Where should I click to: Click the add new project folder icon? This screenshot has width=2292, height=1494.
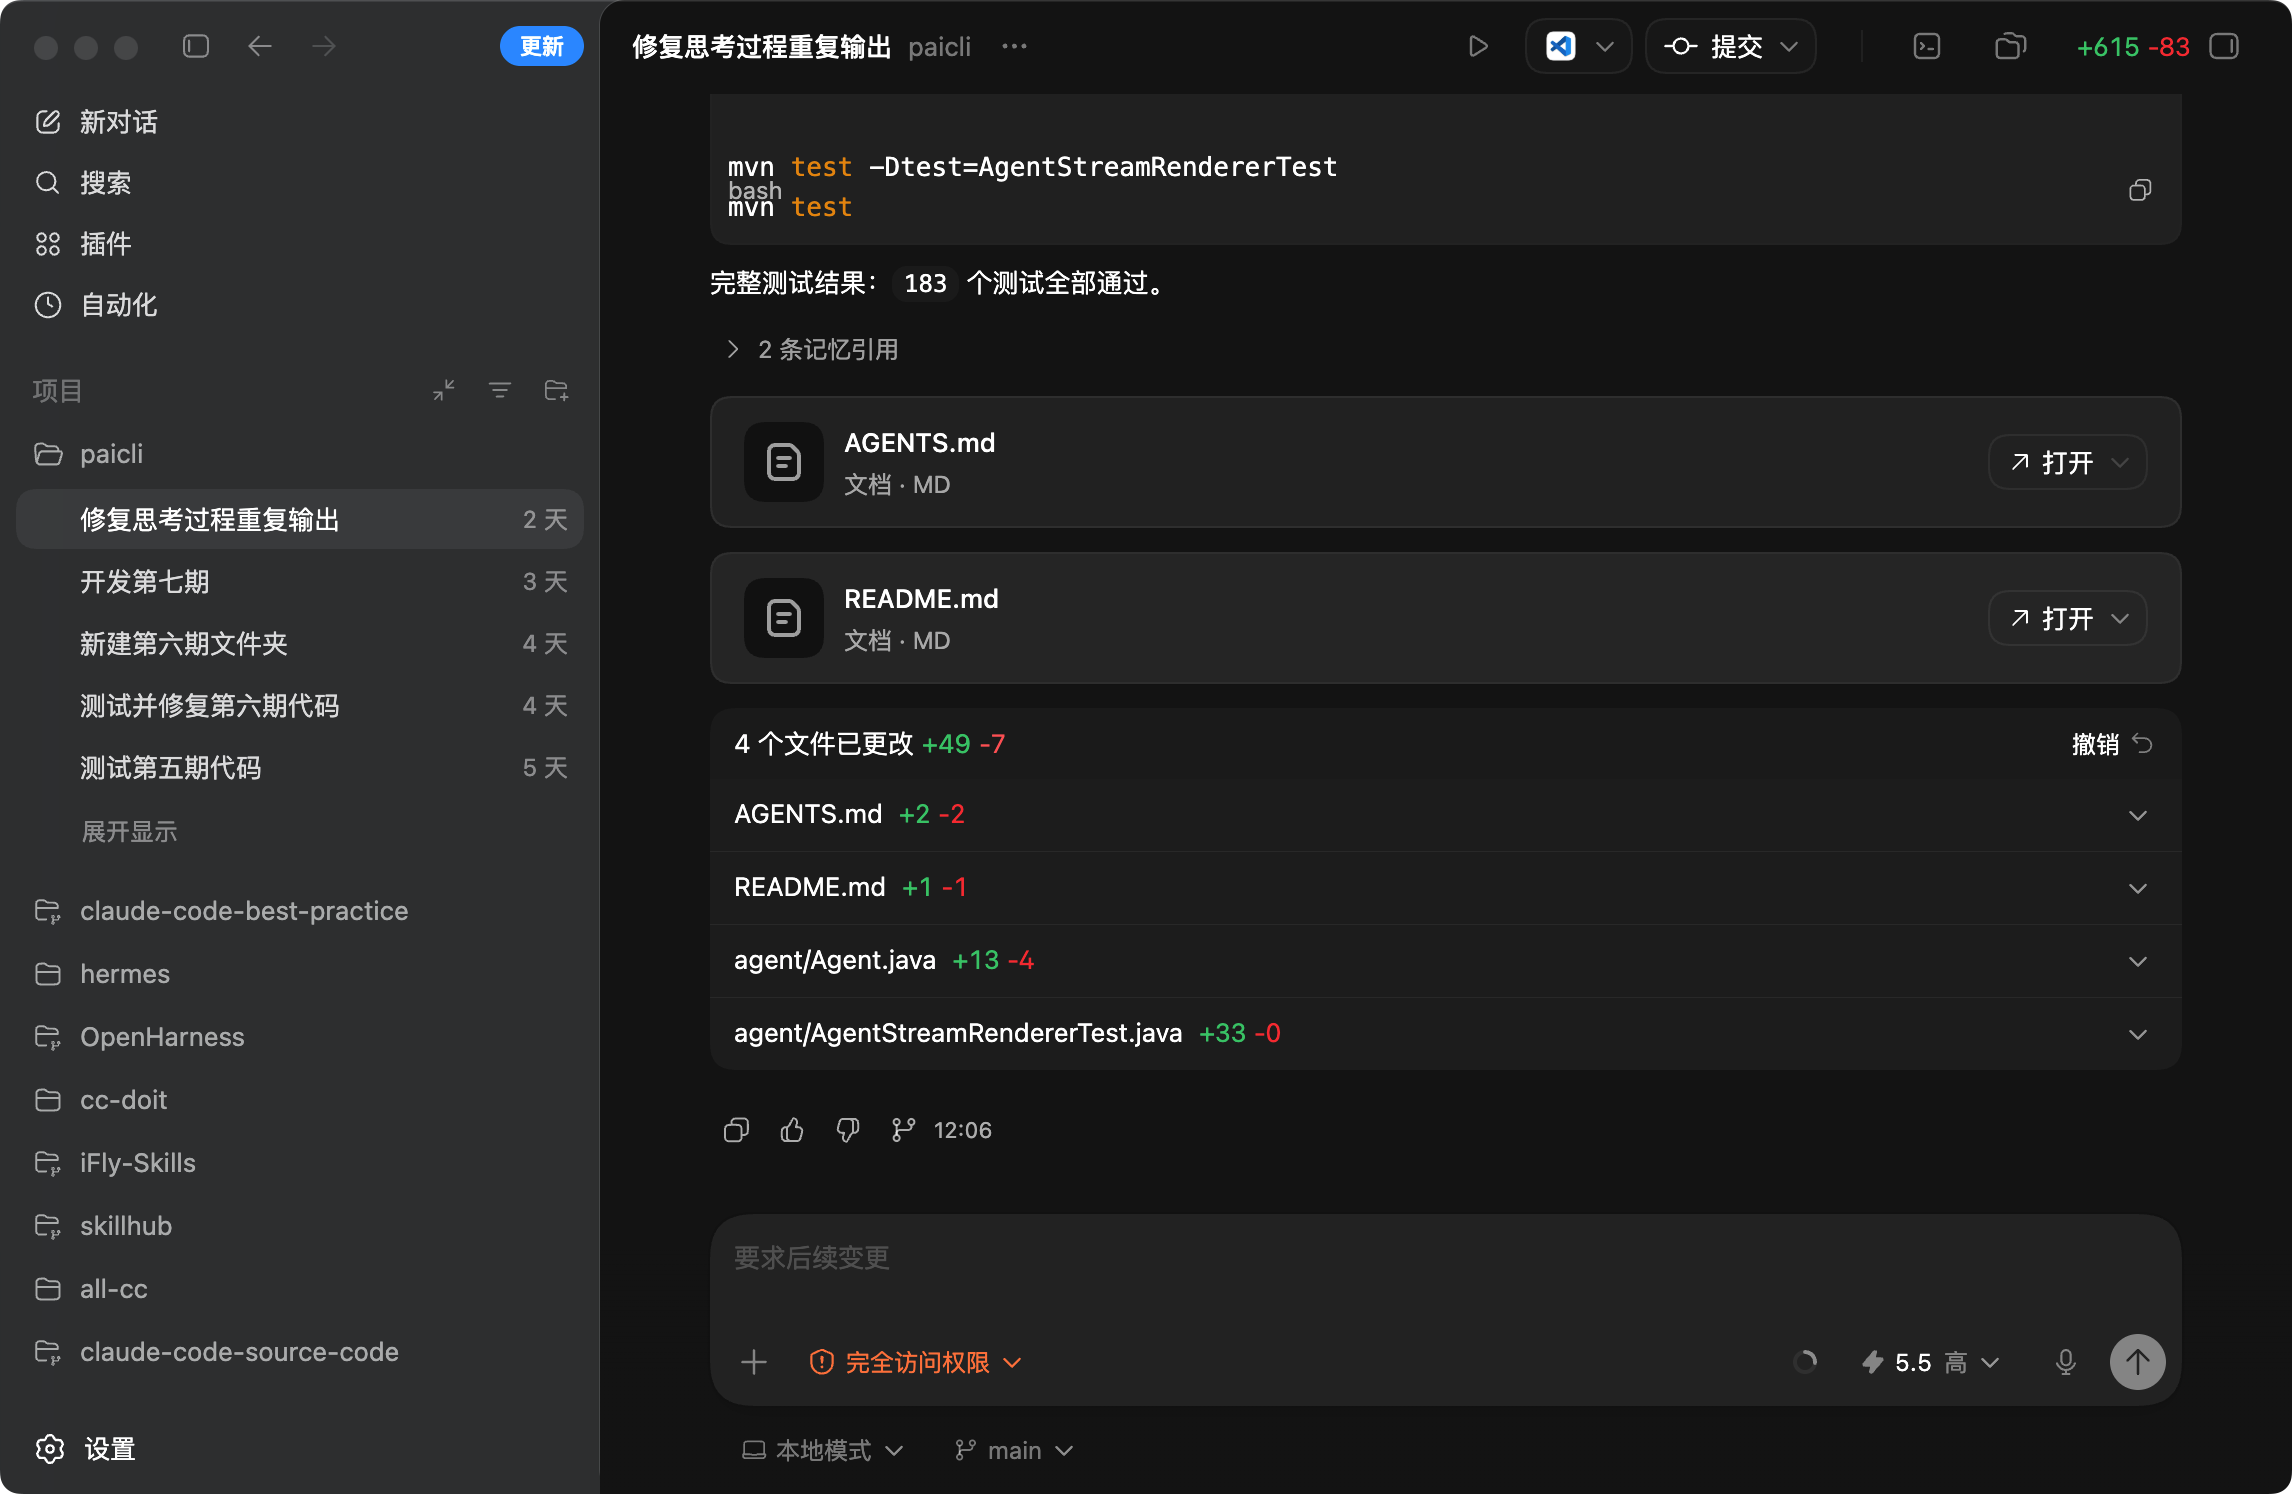pos(556,391)
